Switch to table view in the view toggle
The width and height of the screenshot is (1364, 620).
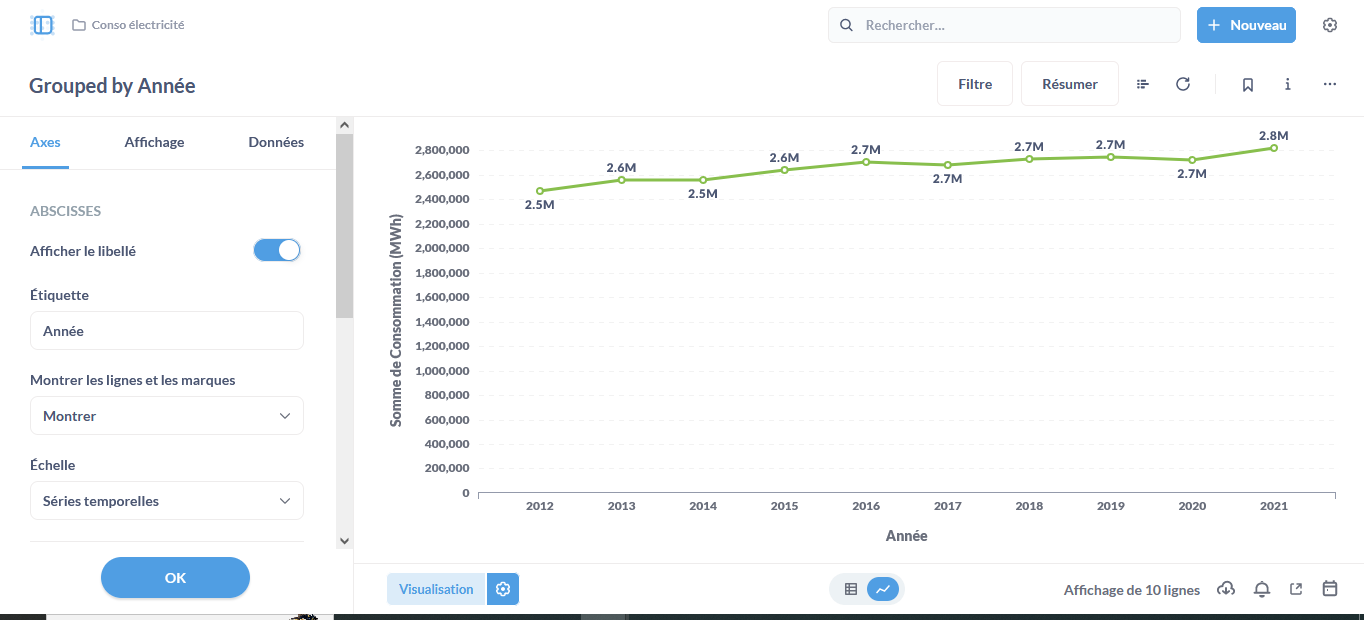point(851,589)
